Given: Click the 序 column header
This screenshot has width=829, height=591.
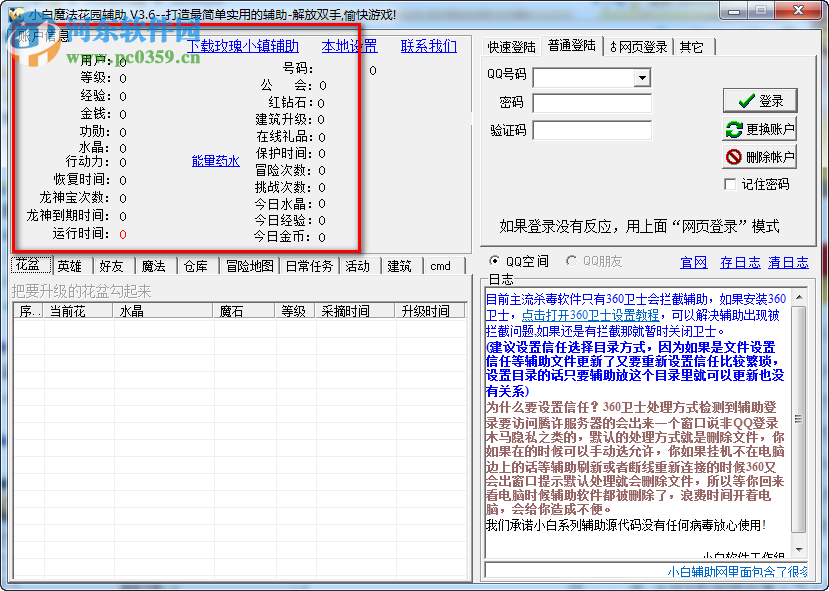Looking at the screenshot, I should click(29, 311).
